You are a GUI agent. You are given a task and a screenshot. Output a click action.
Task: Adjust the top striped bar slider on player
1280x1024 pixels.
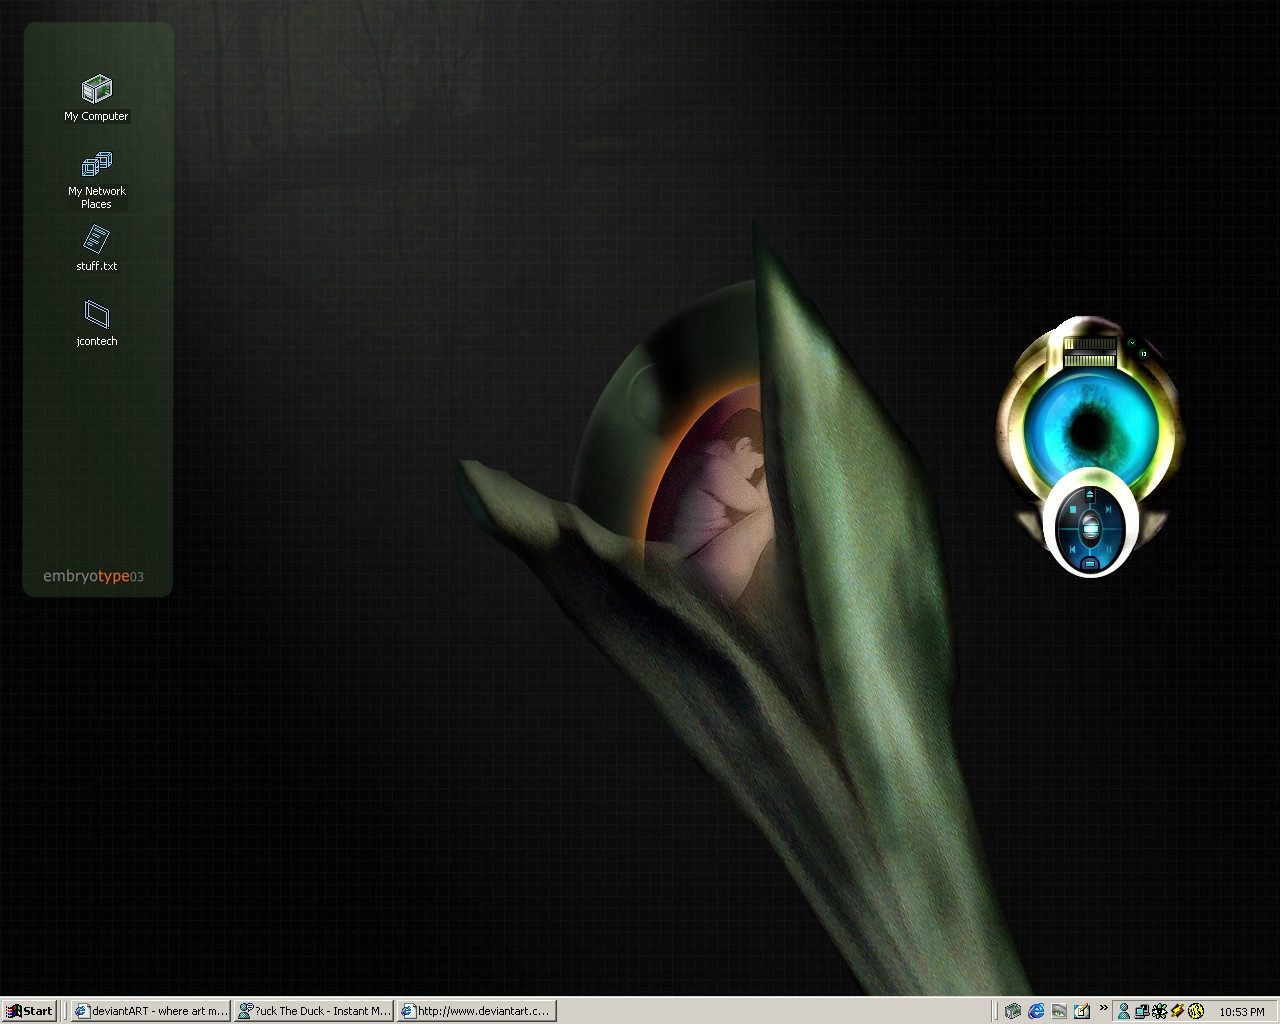1090,344
